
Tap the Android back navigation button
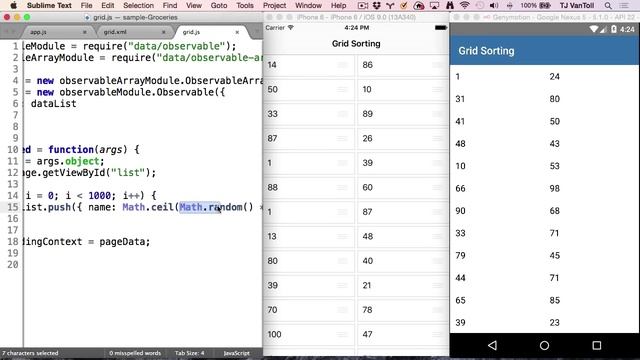point(493,345)
